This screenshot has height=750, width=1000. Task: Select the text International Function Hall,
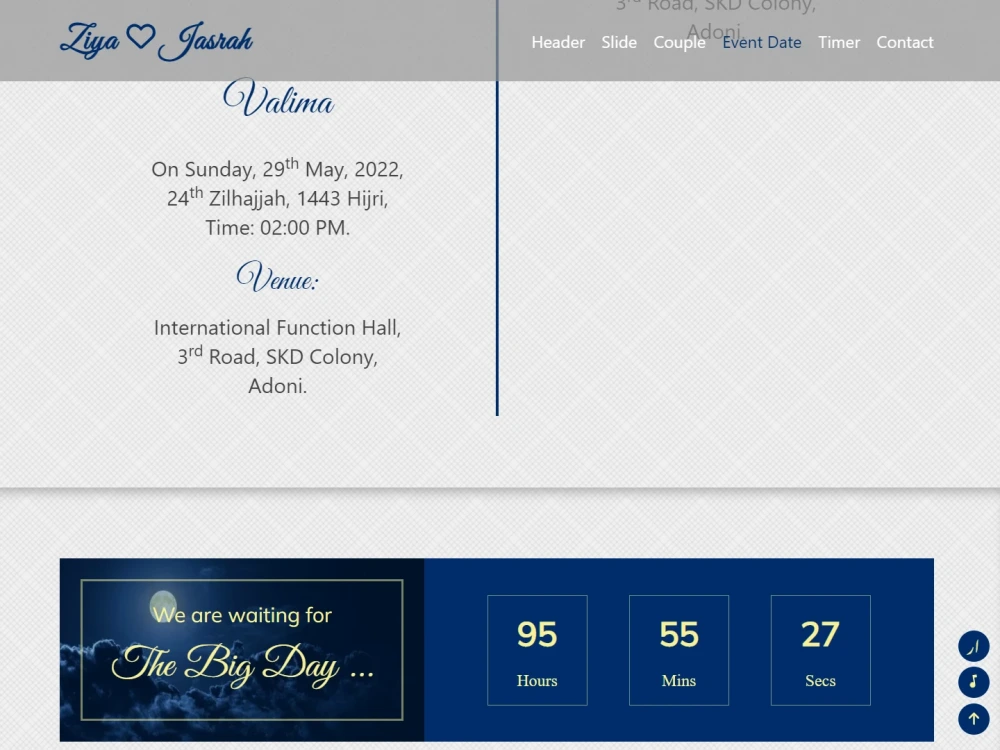click(277, 328)
